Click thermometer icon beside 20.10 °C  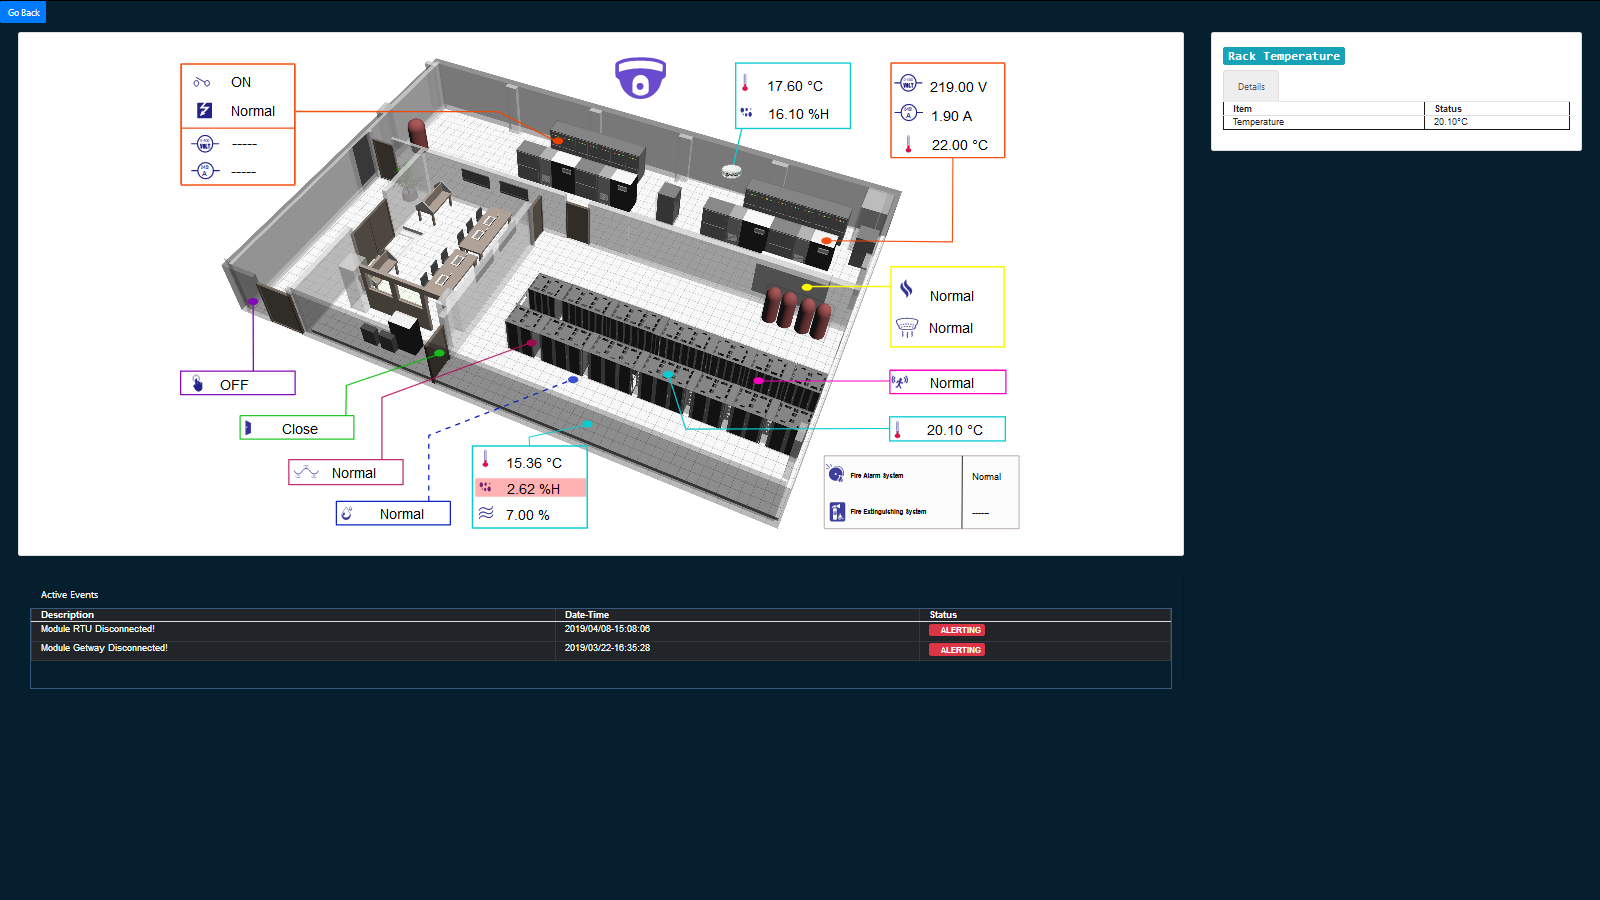point(898,429)
